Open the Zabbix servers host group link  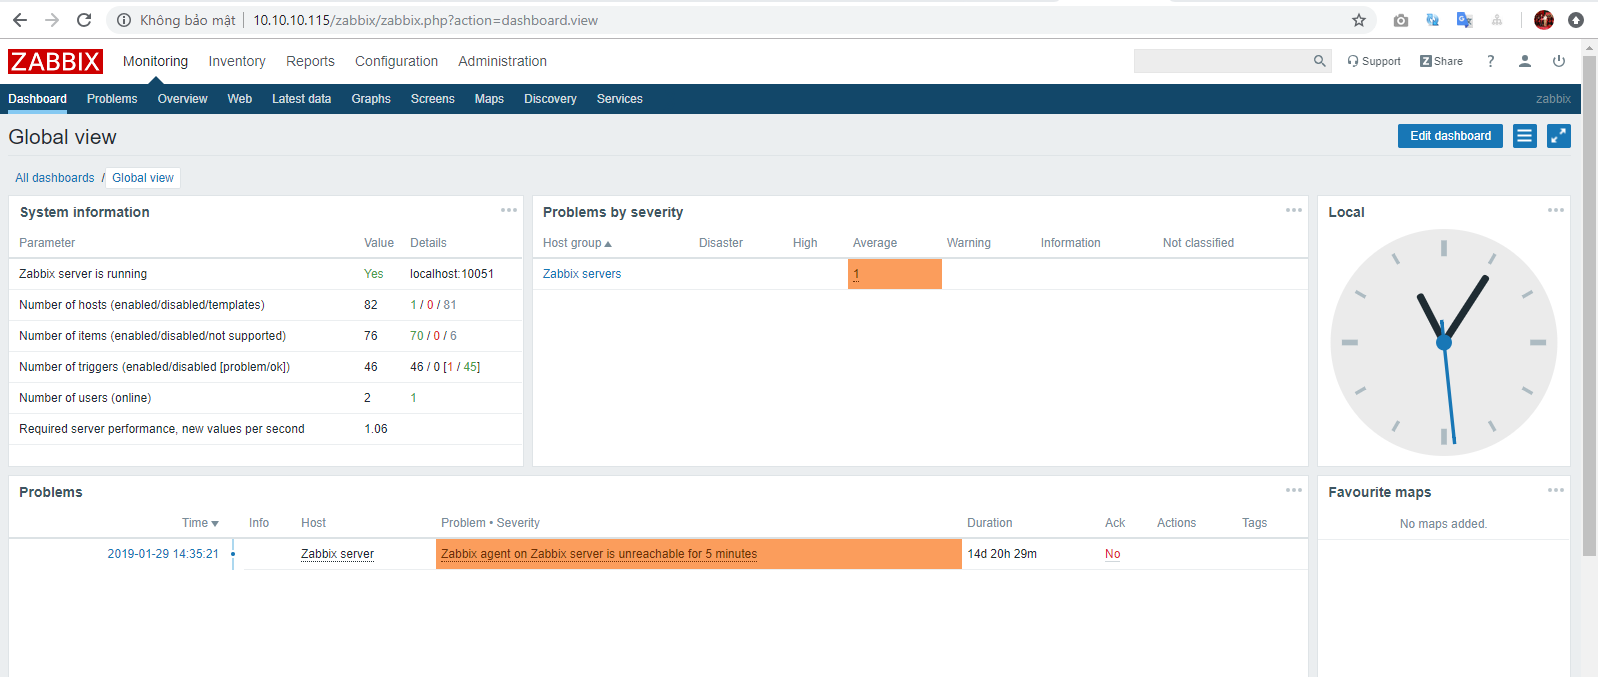click(582, 274)
